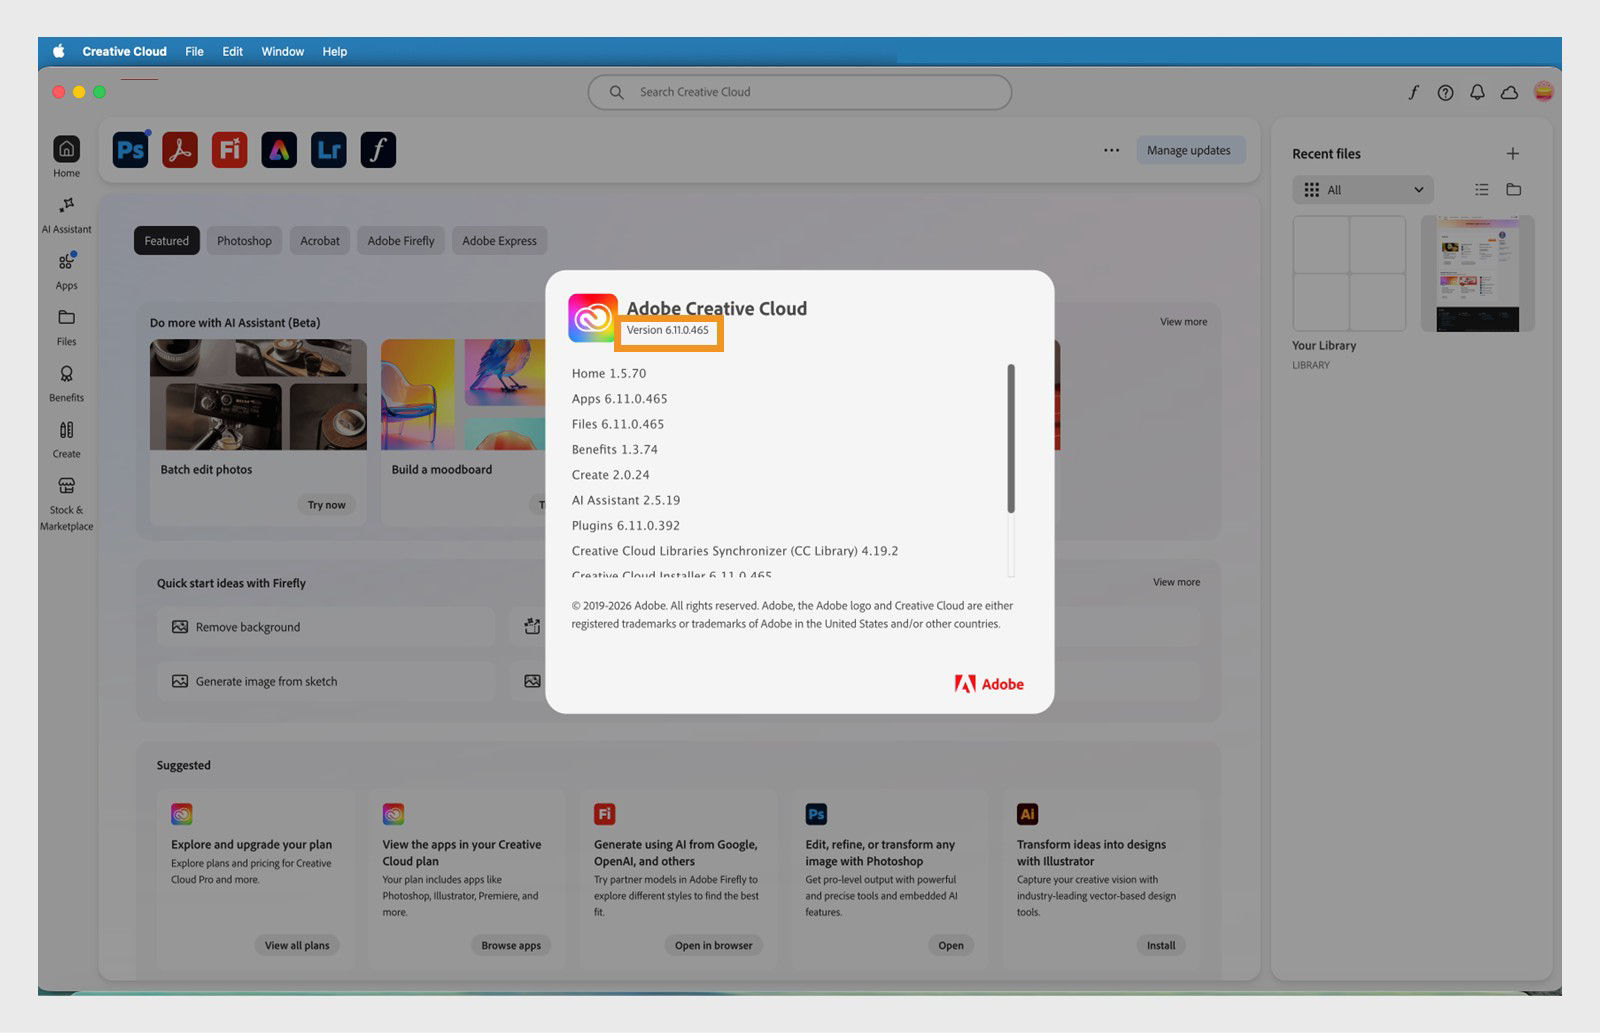Click View all plans button
The height and width of the screenshot is (1033, 1600).
coord(297,945)
